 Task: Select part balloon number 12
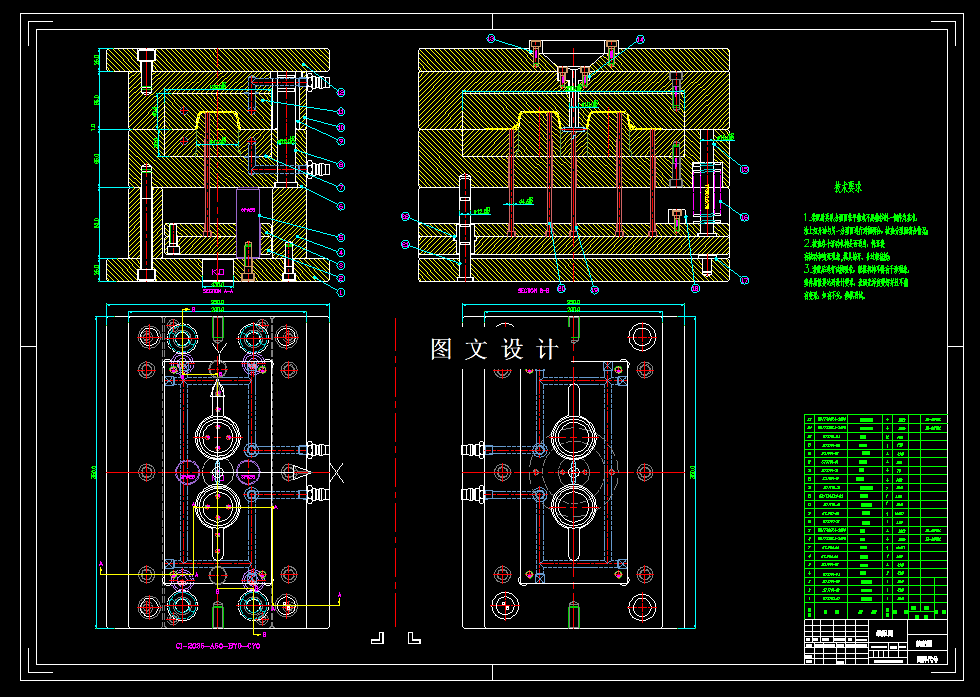[x=341, y=92]
